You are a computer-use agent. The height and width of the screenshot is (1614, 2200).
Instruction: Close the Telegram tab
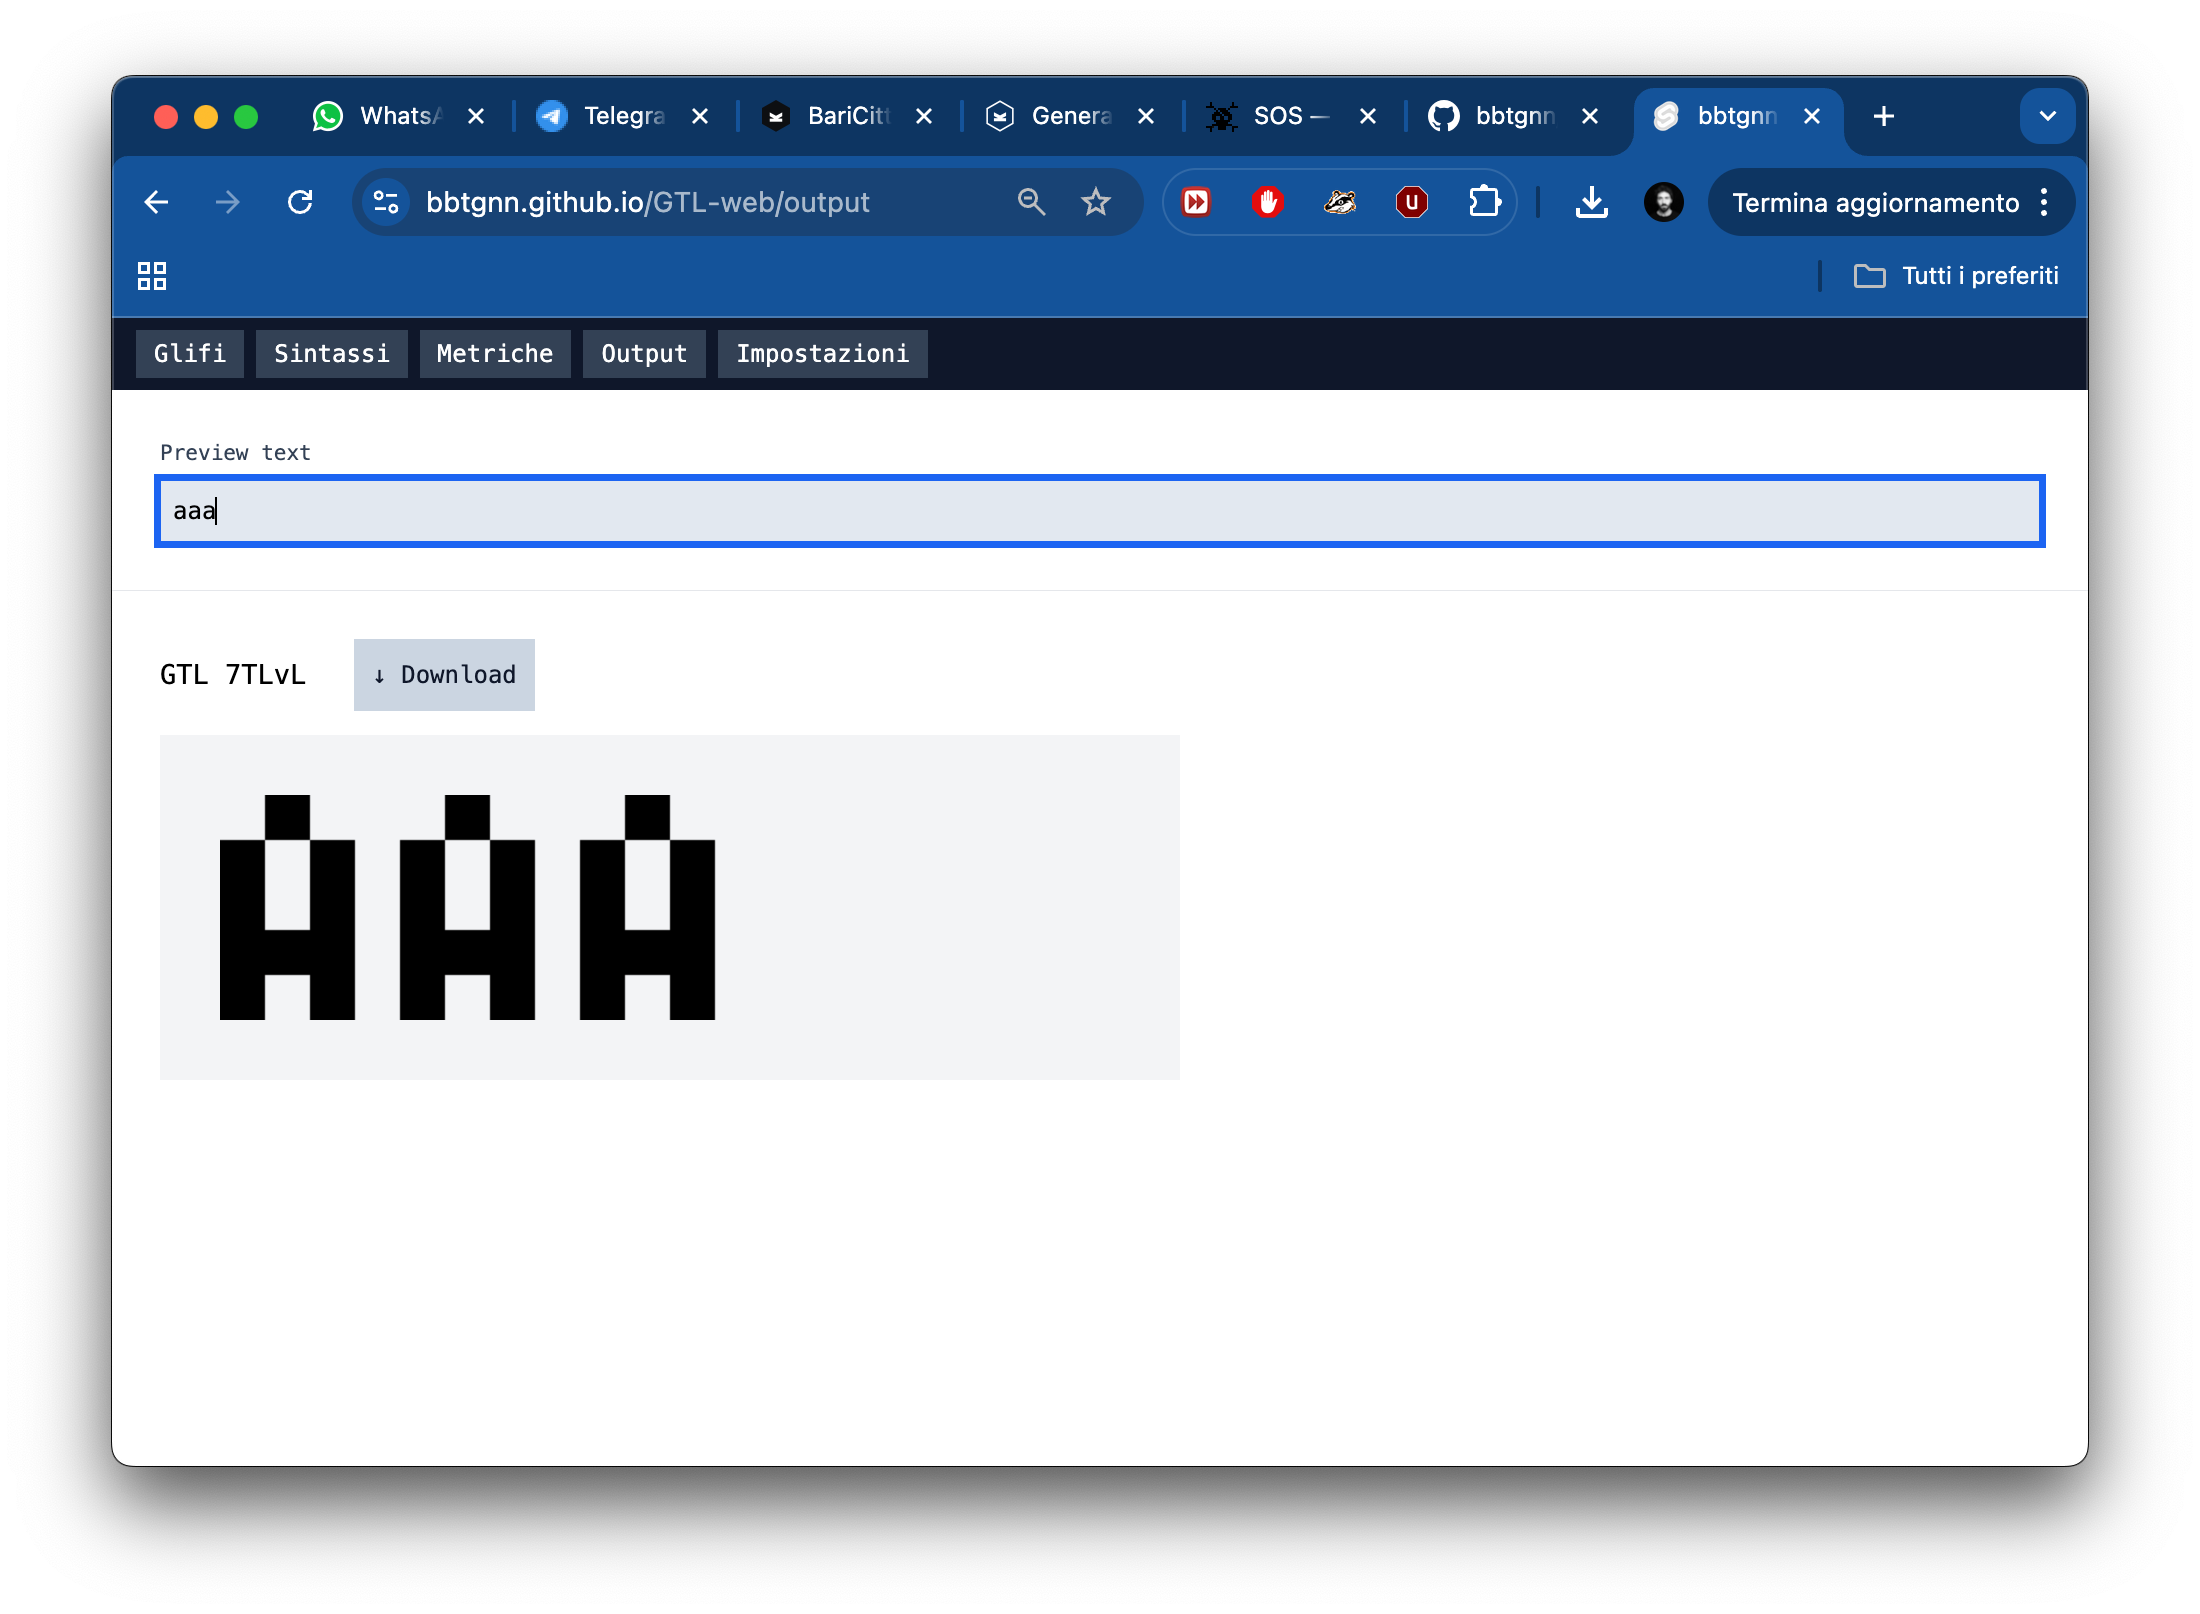(x=701, y=117)
